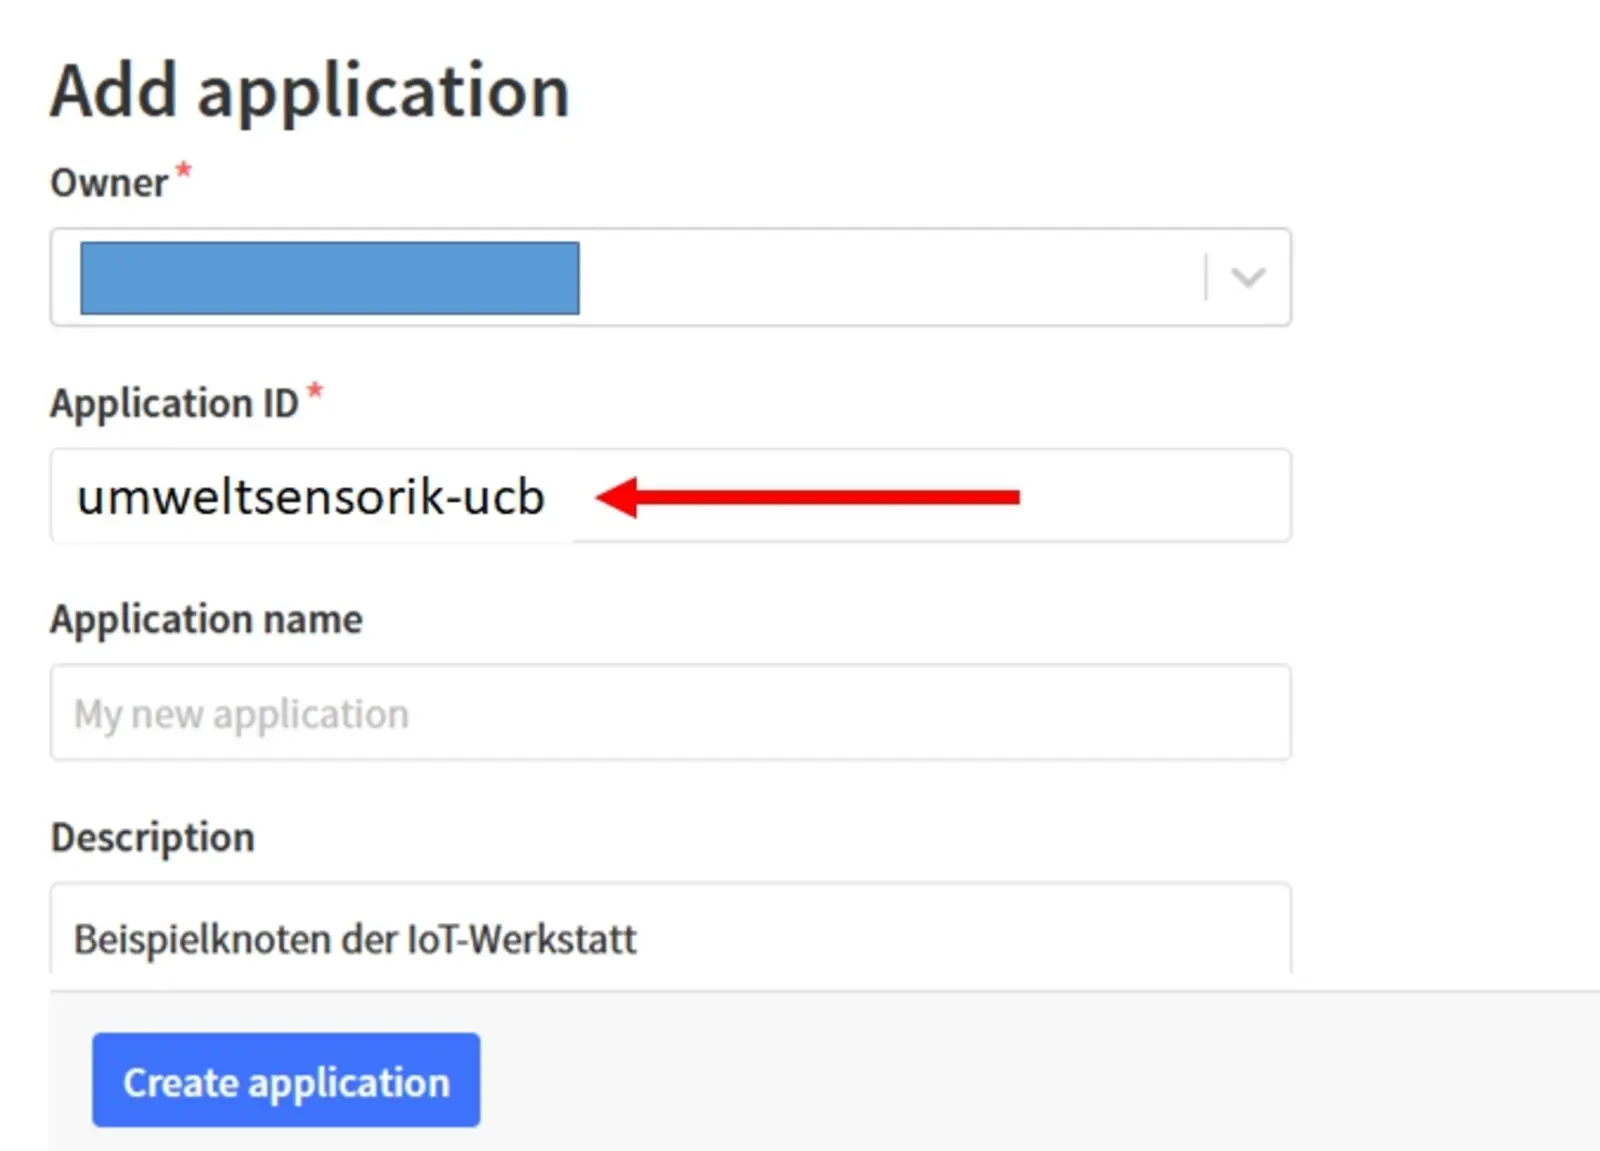
Task: Click the Owner field label
Action: [109, 183]
